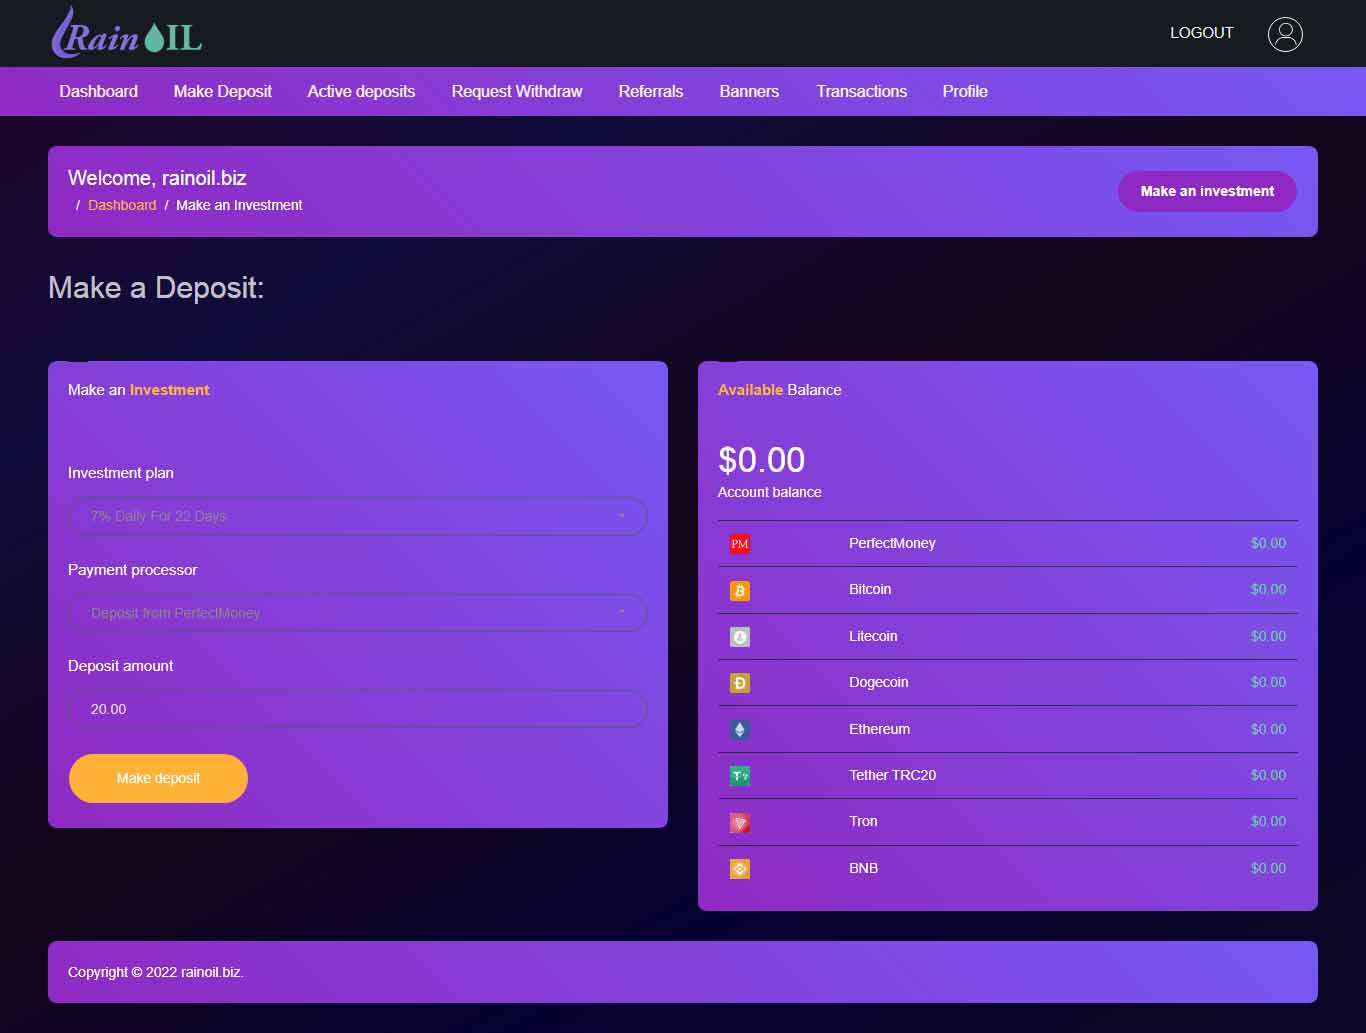Viewport: 1366px width, 1033px height.
Task: Focus the Deposit amount input field
Action: point(358,709)
